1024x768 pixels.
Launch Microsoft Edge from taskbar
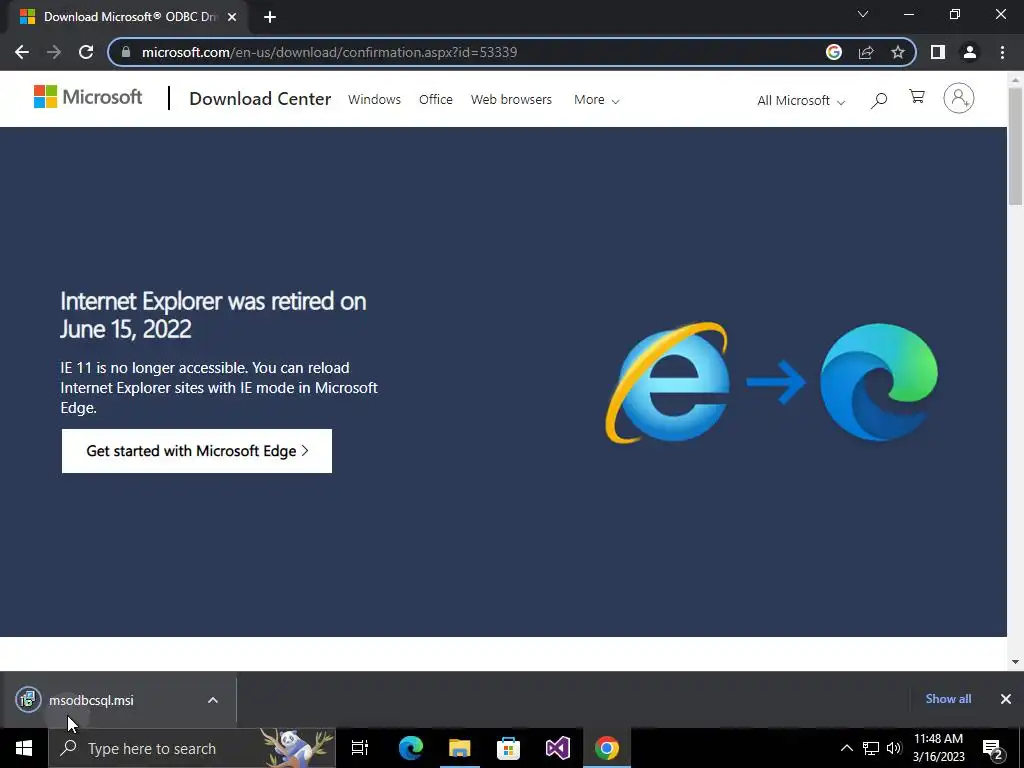tap(411, 748)
